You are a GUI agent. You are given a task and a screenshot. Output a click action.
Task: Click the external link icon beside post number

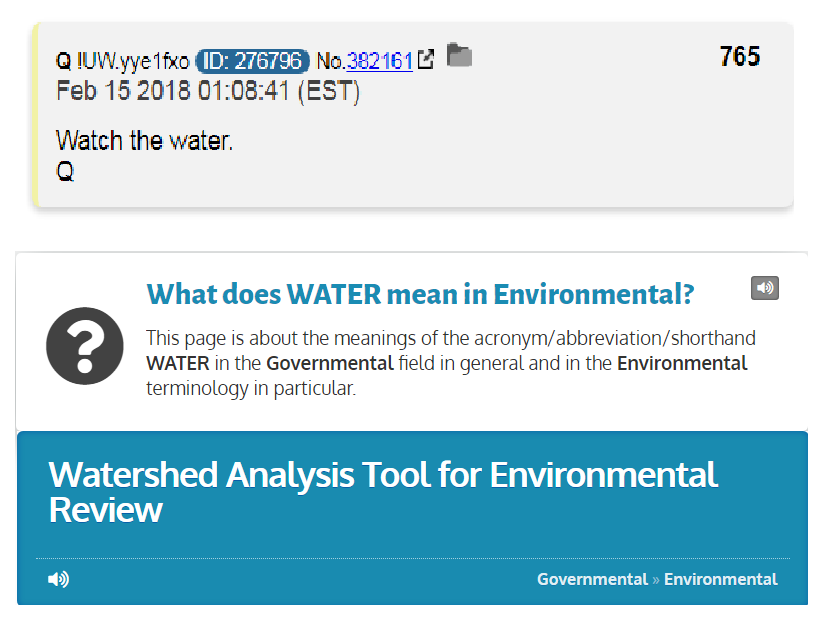pyautogui.click(x=426, y=59)
